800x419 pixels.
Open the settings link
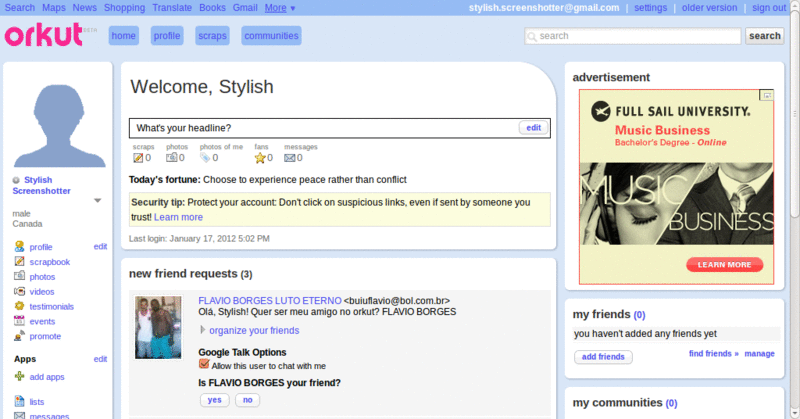(x=651, y=8)
